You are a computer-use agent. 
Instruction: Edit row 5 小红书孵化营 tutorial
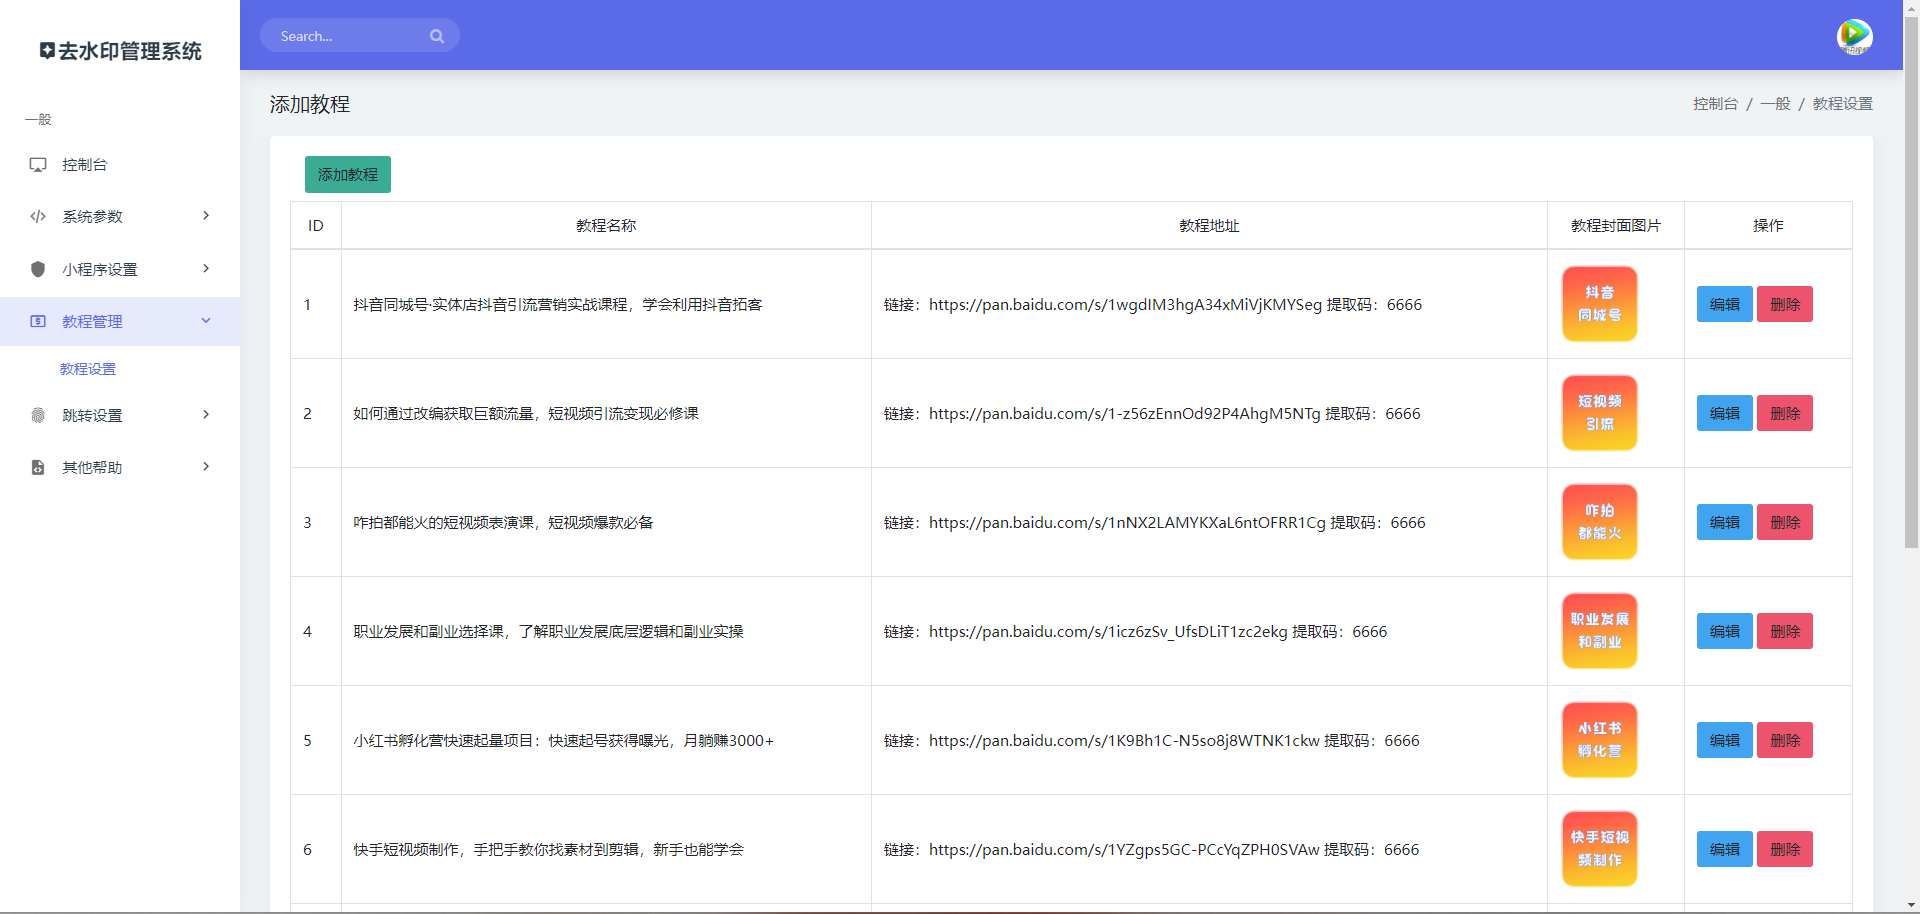point(1724,740)
